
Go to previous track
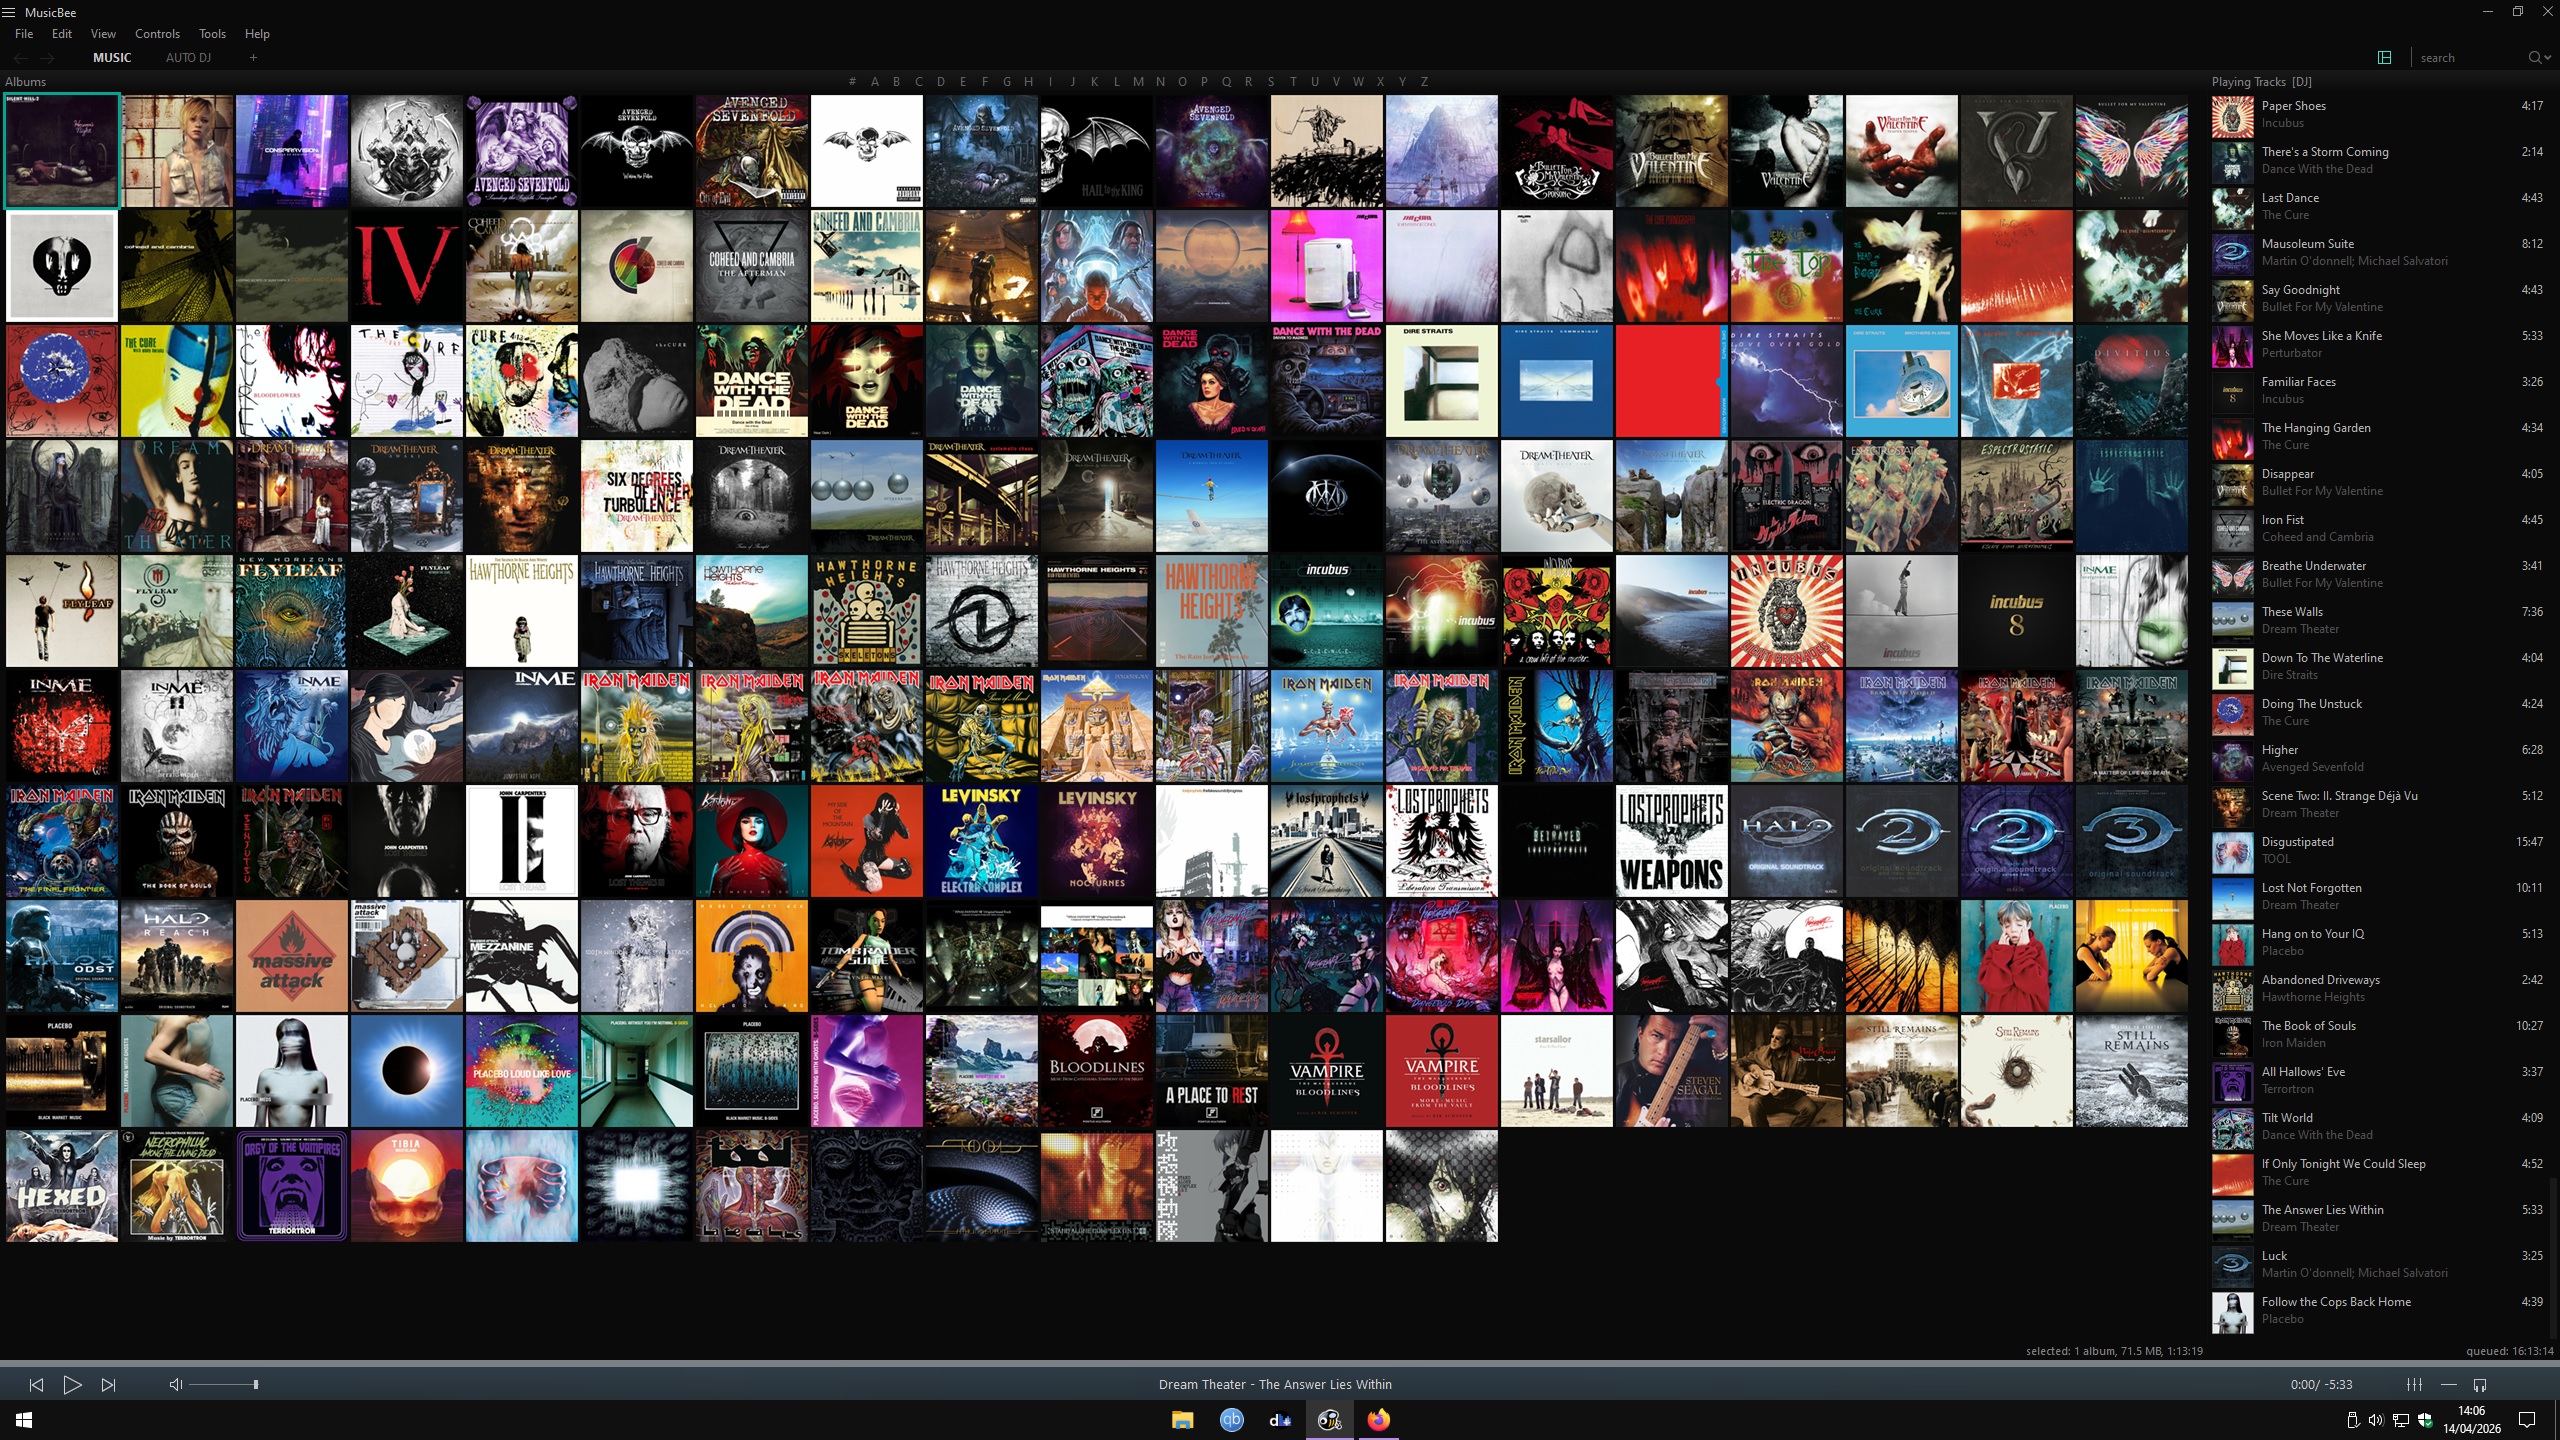[x=36, y=1385]
